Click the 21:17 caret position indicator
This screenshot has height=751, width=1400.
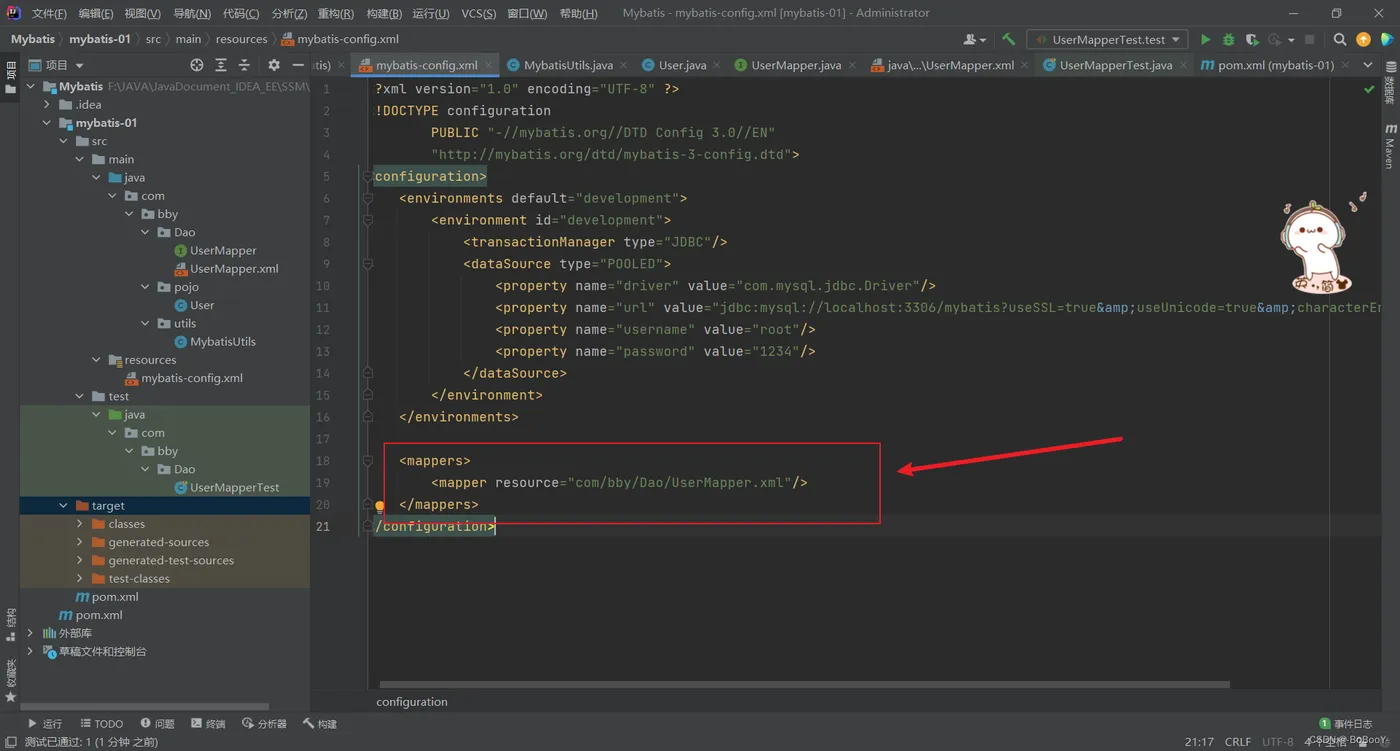coord(1199,742)
